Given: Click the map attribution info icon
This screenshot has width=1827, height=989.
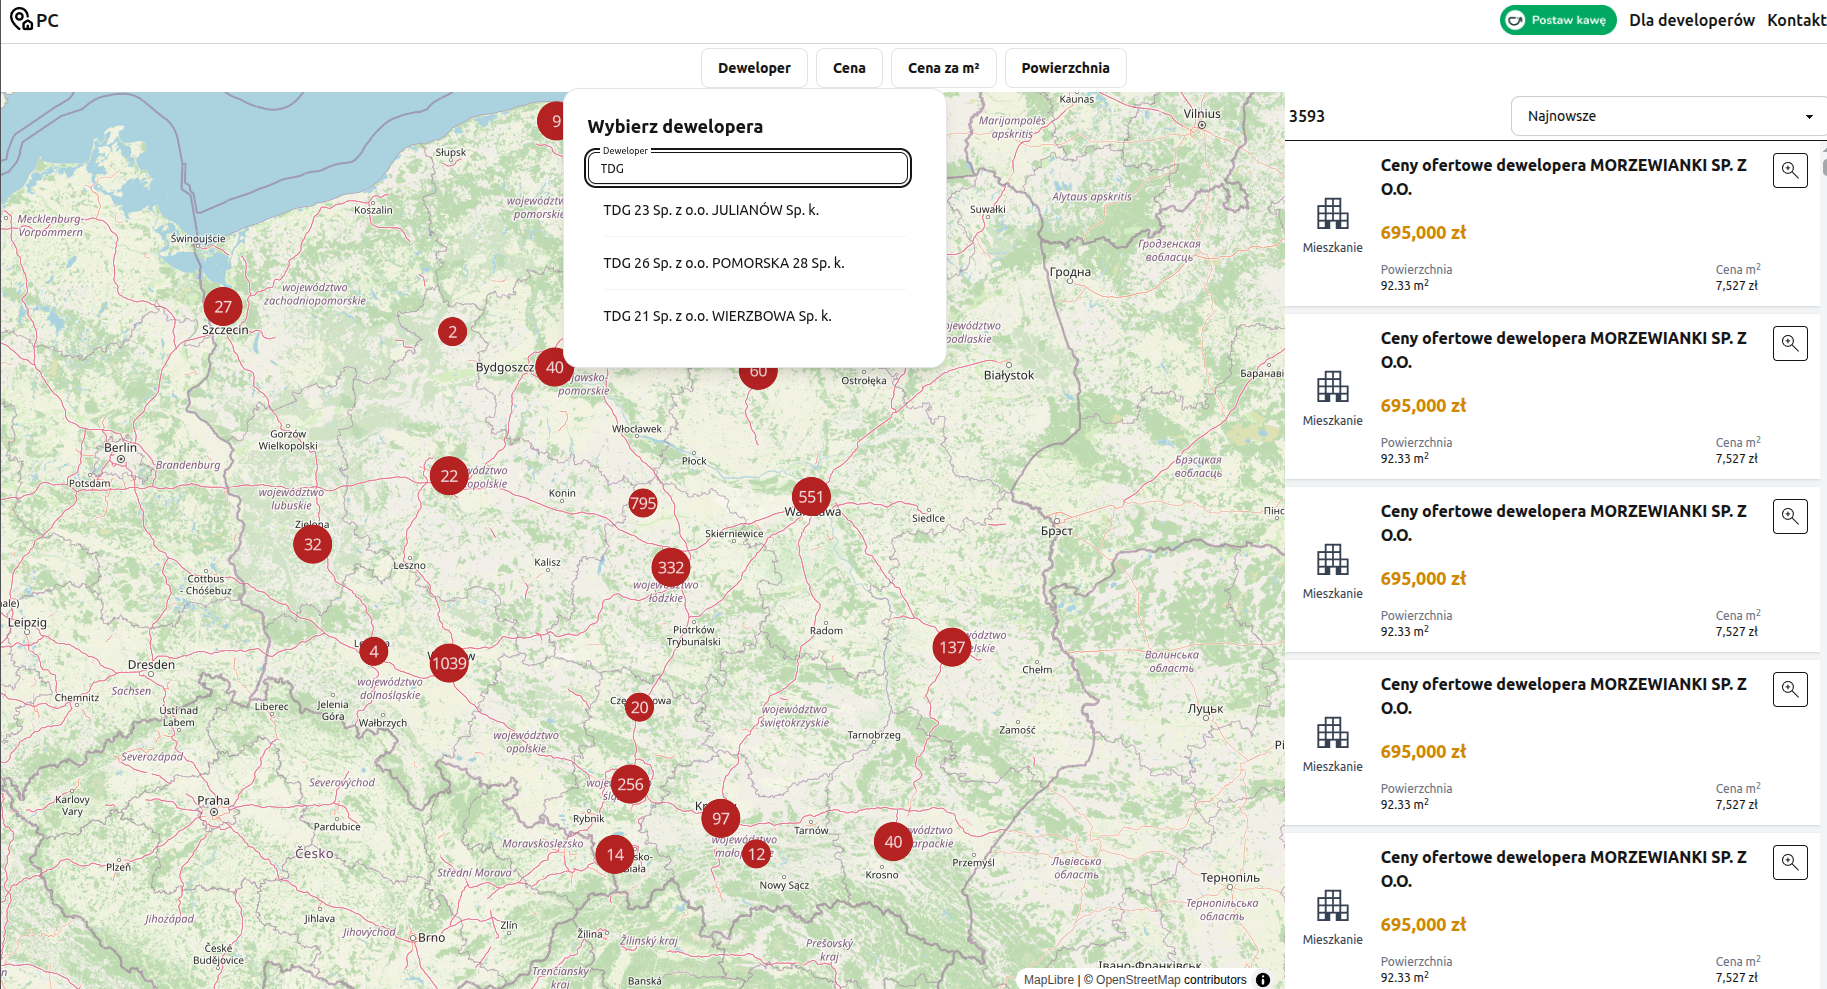Looking at the screenshot, I should pos(1263,980).
